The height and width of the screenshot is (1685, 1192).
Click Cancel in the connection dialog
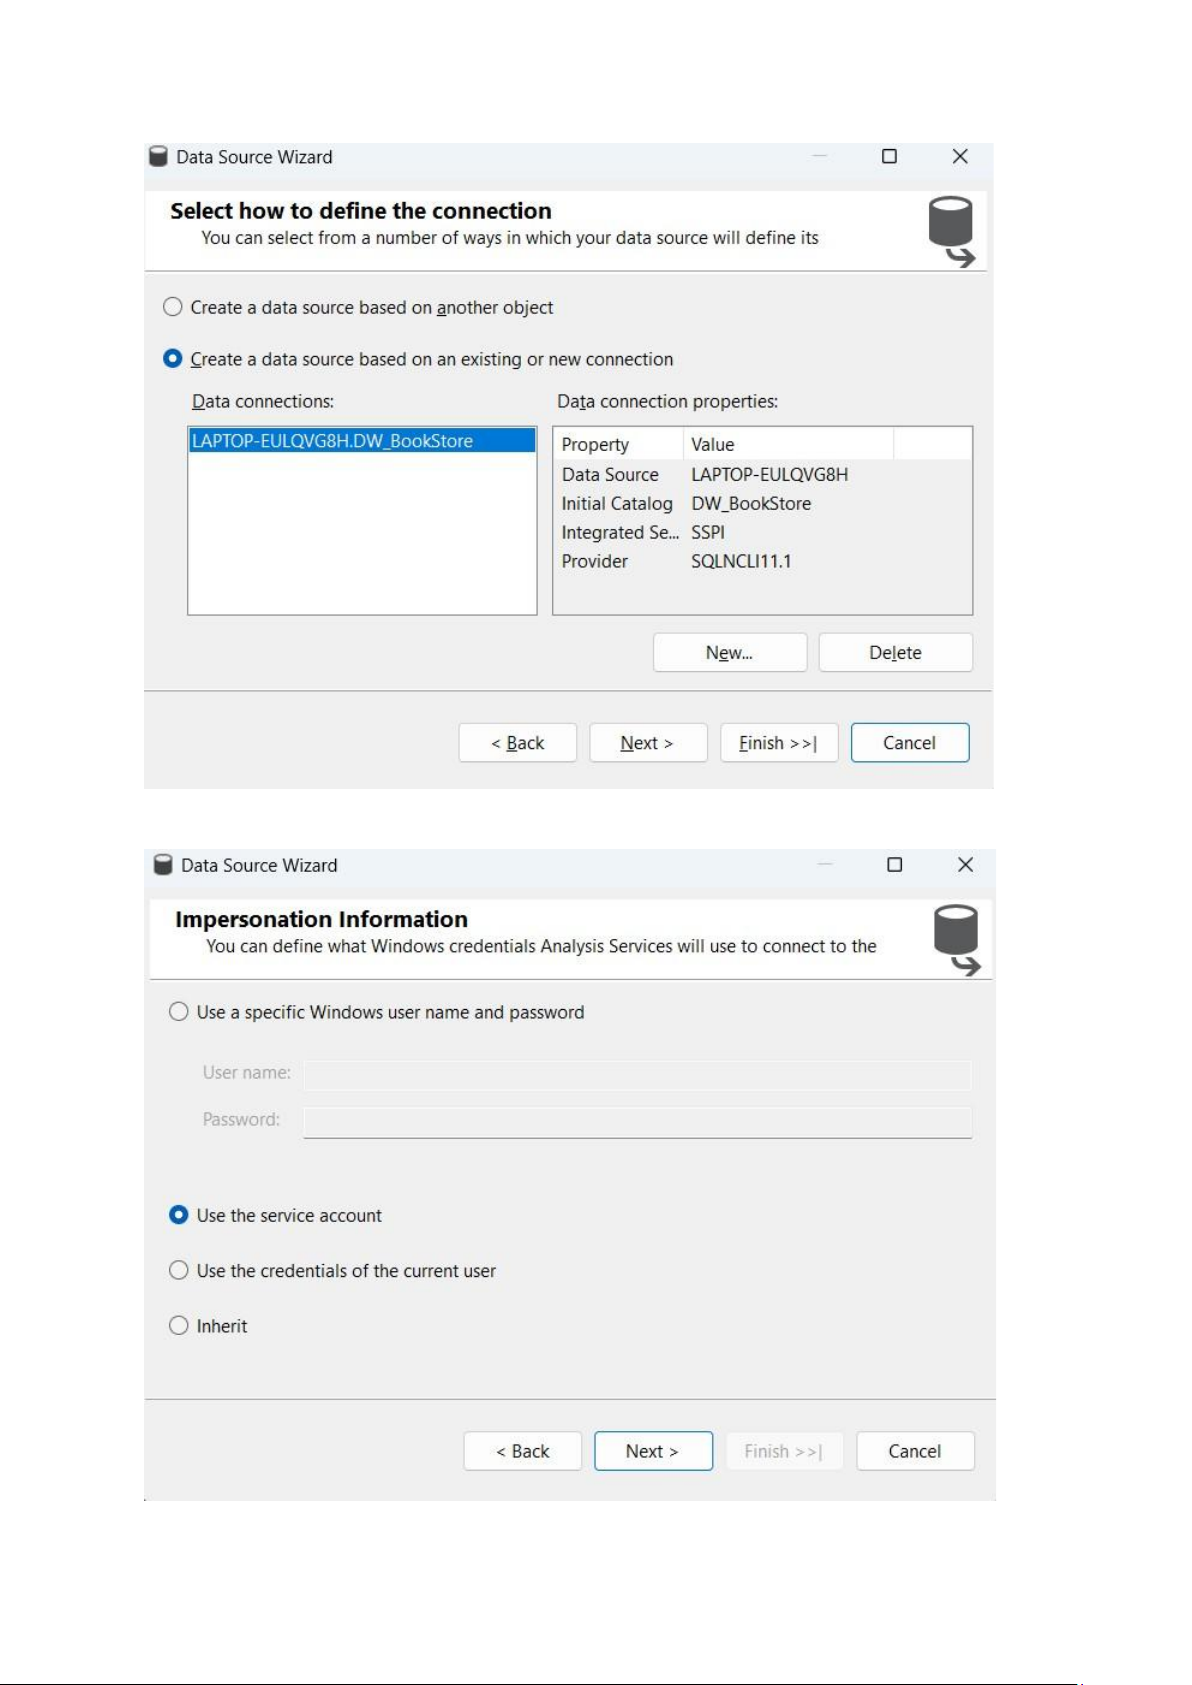(x=910, y=743)
